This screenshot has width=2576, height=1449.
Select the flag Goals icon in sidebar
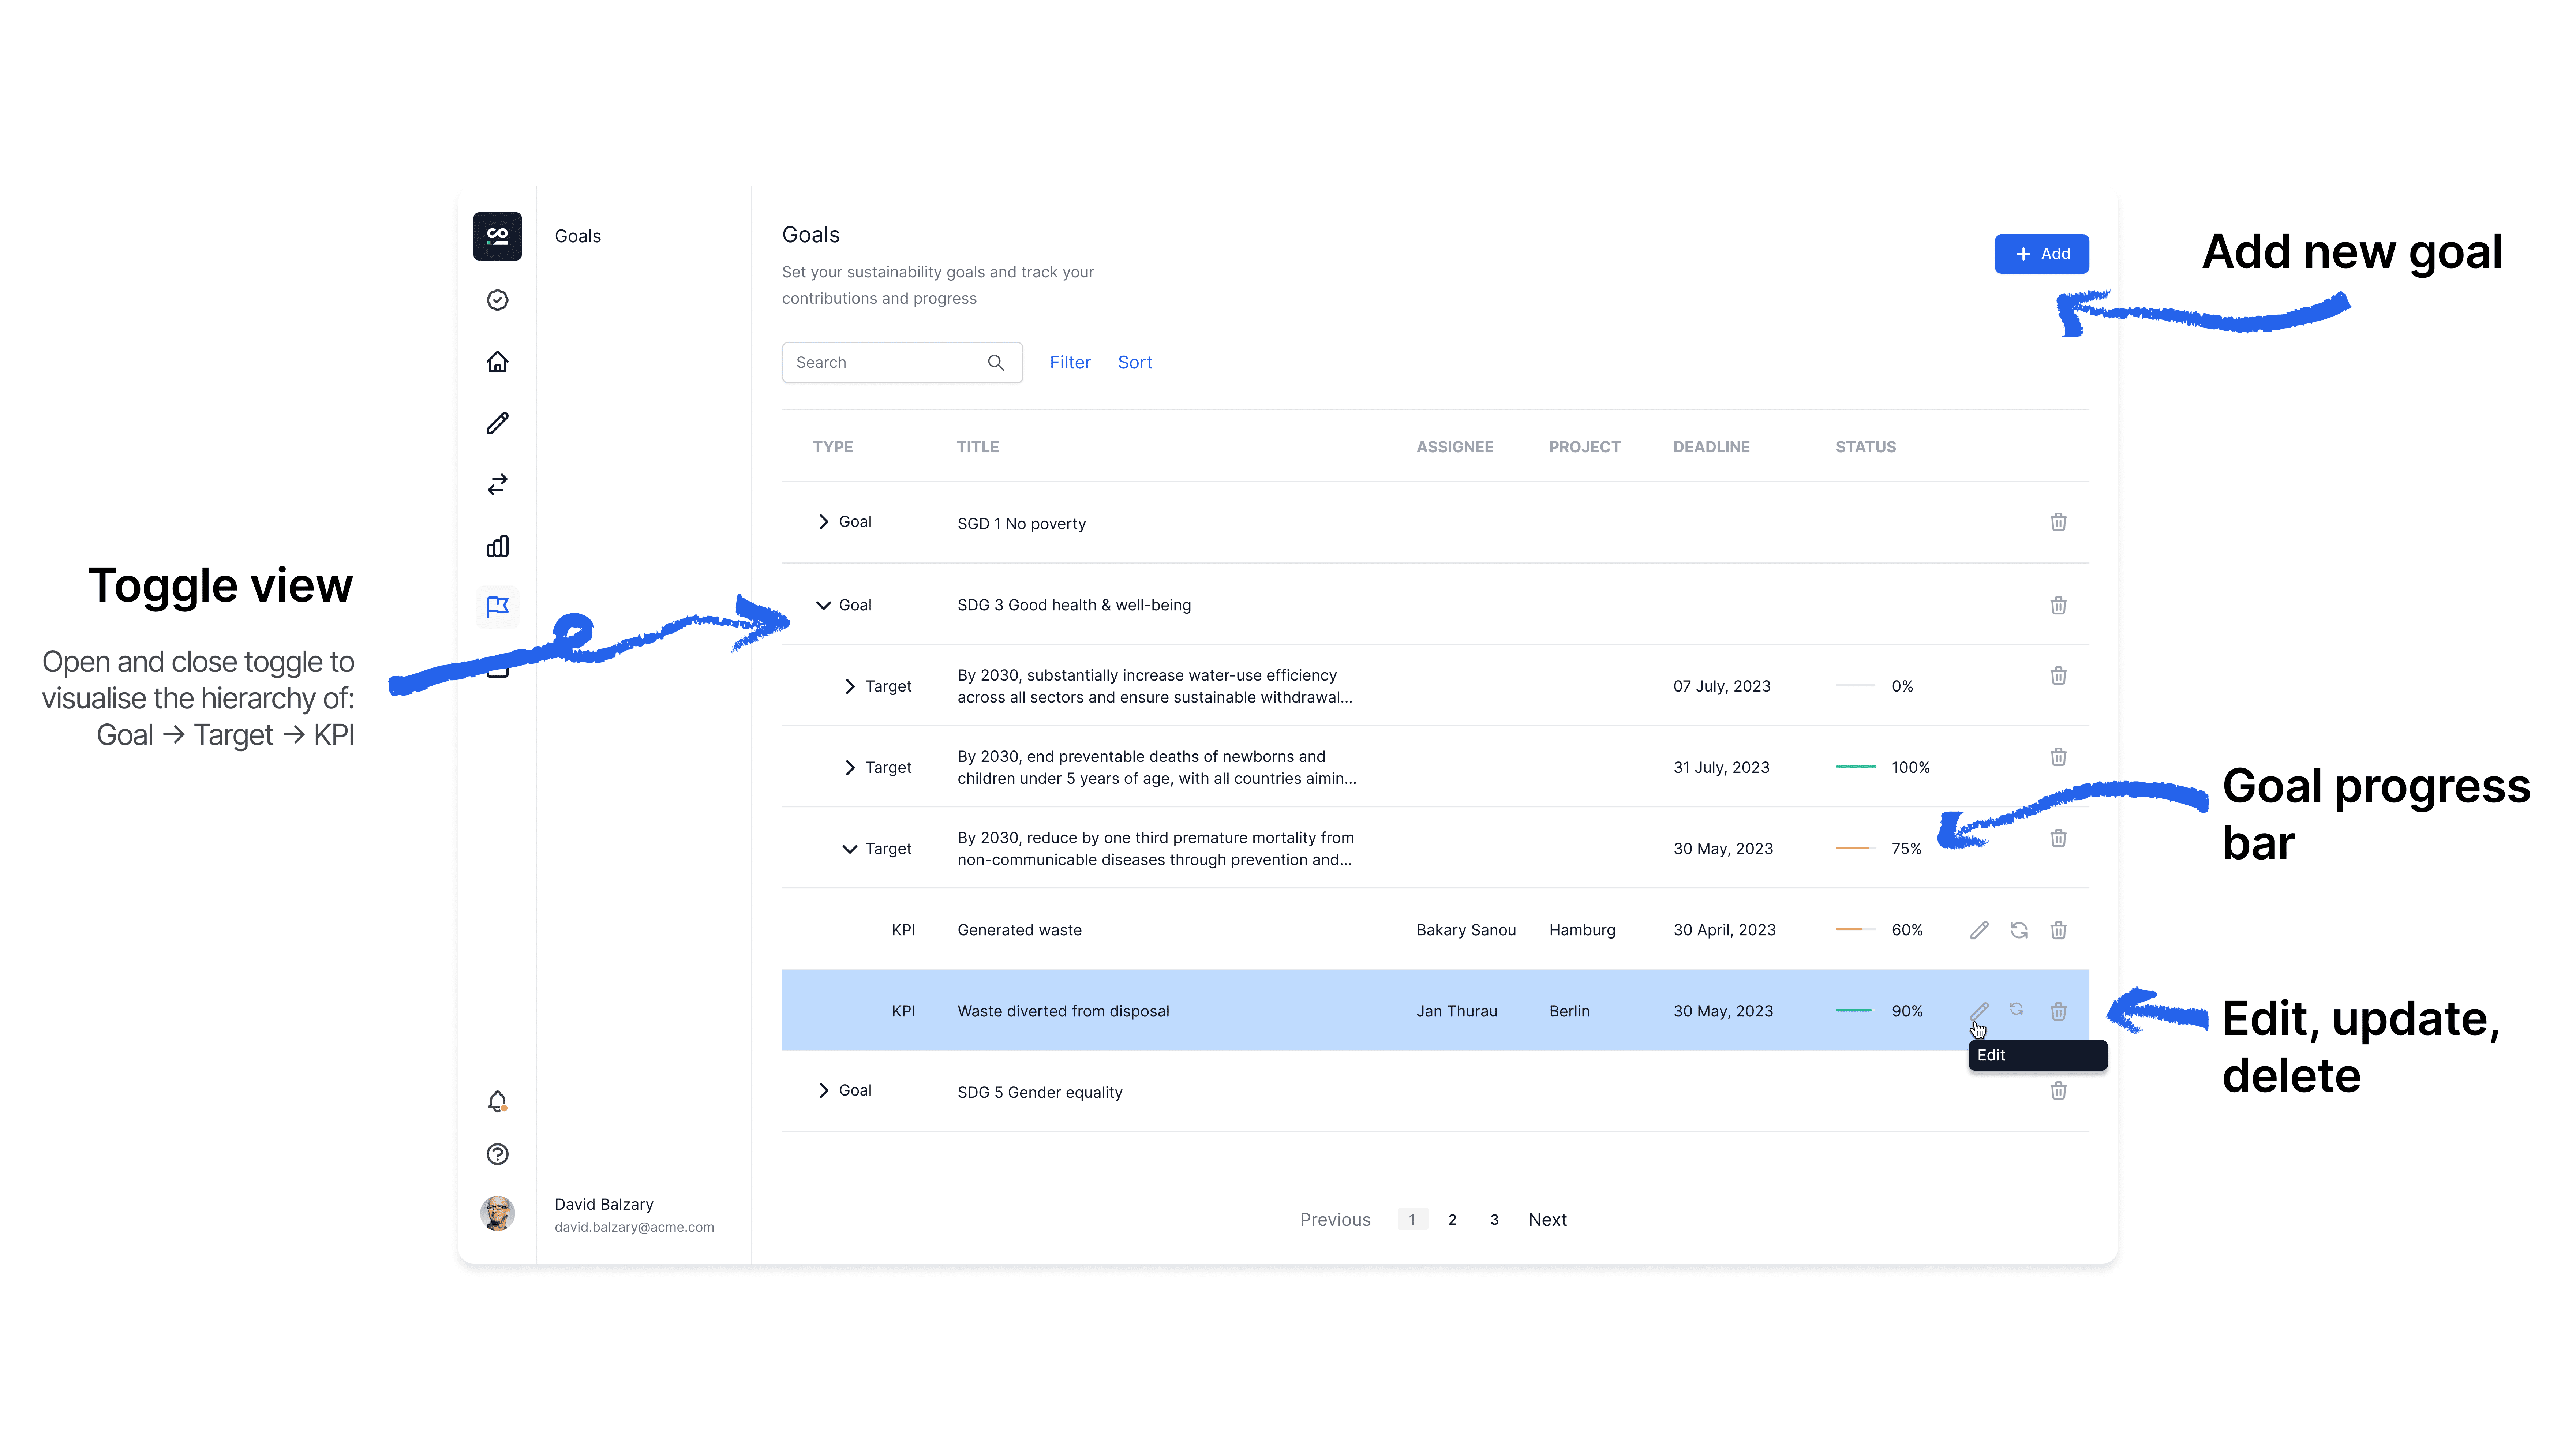(x=497, y=607)
